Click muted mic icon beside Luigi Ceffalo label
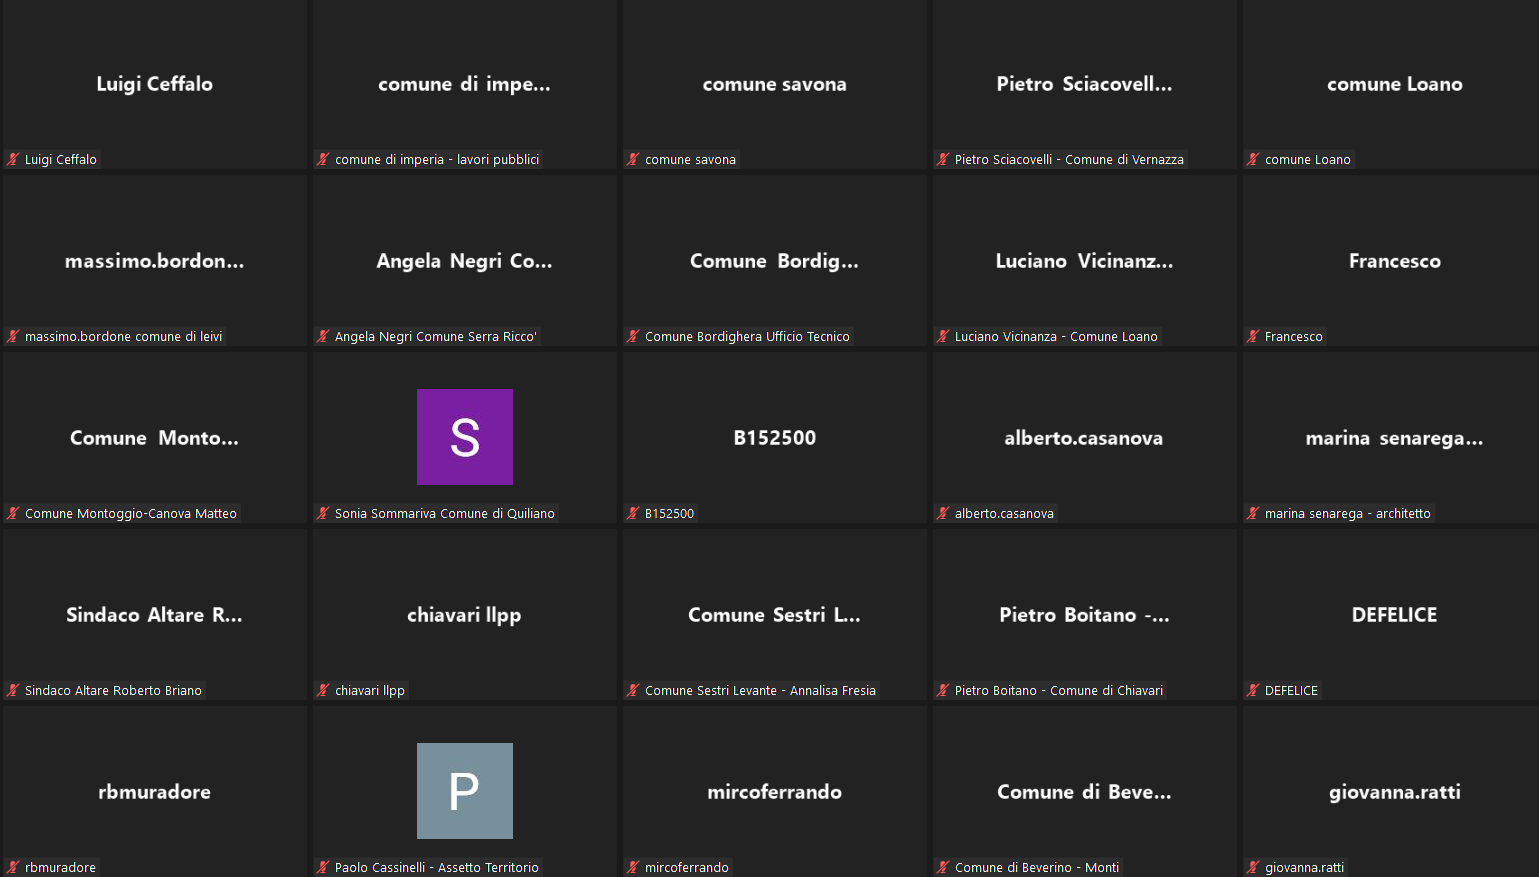Screen dimensions: 1539x877 (x=13, y=159)
